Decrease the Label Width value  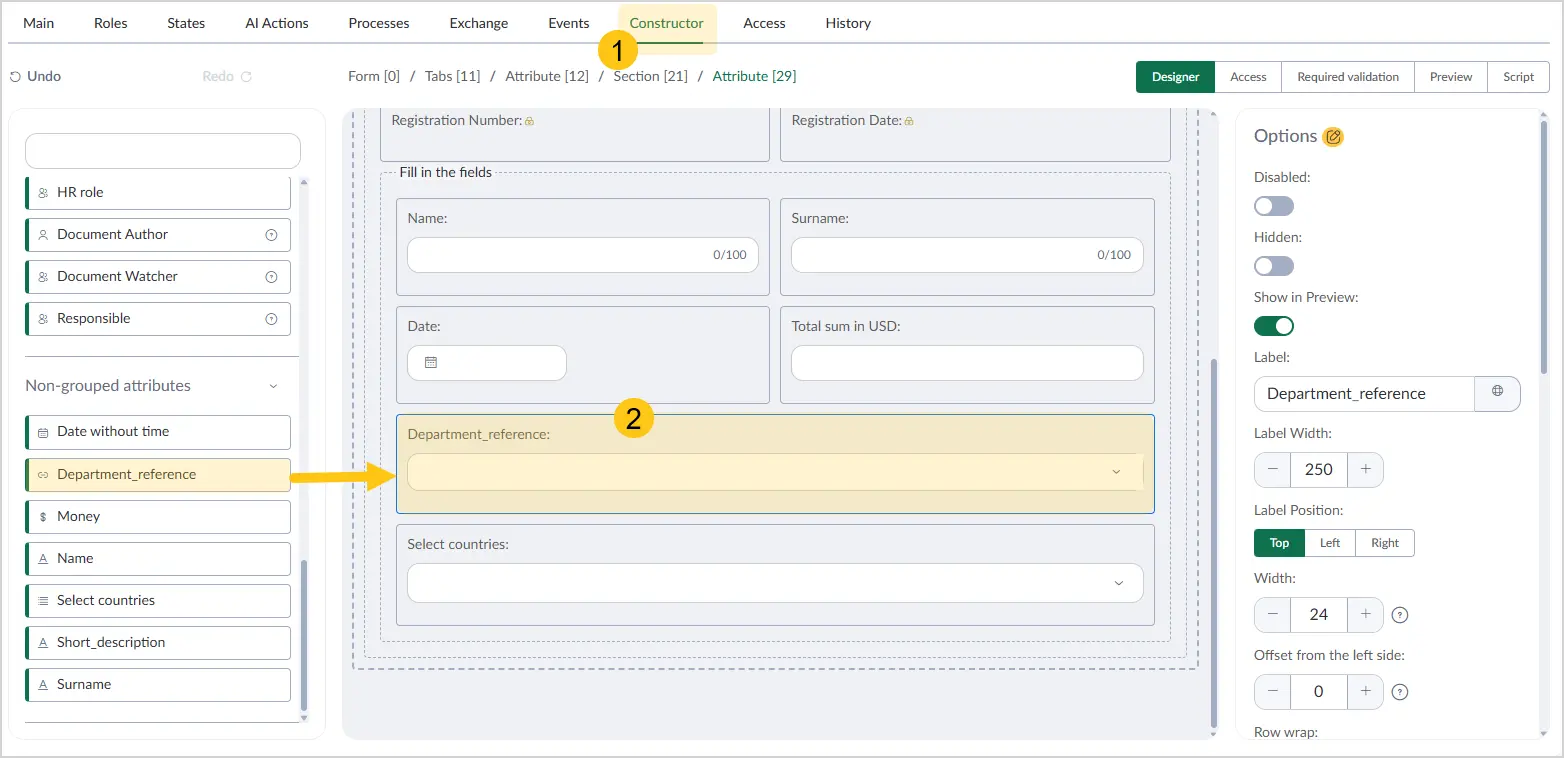[1272, 469]
